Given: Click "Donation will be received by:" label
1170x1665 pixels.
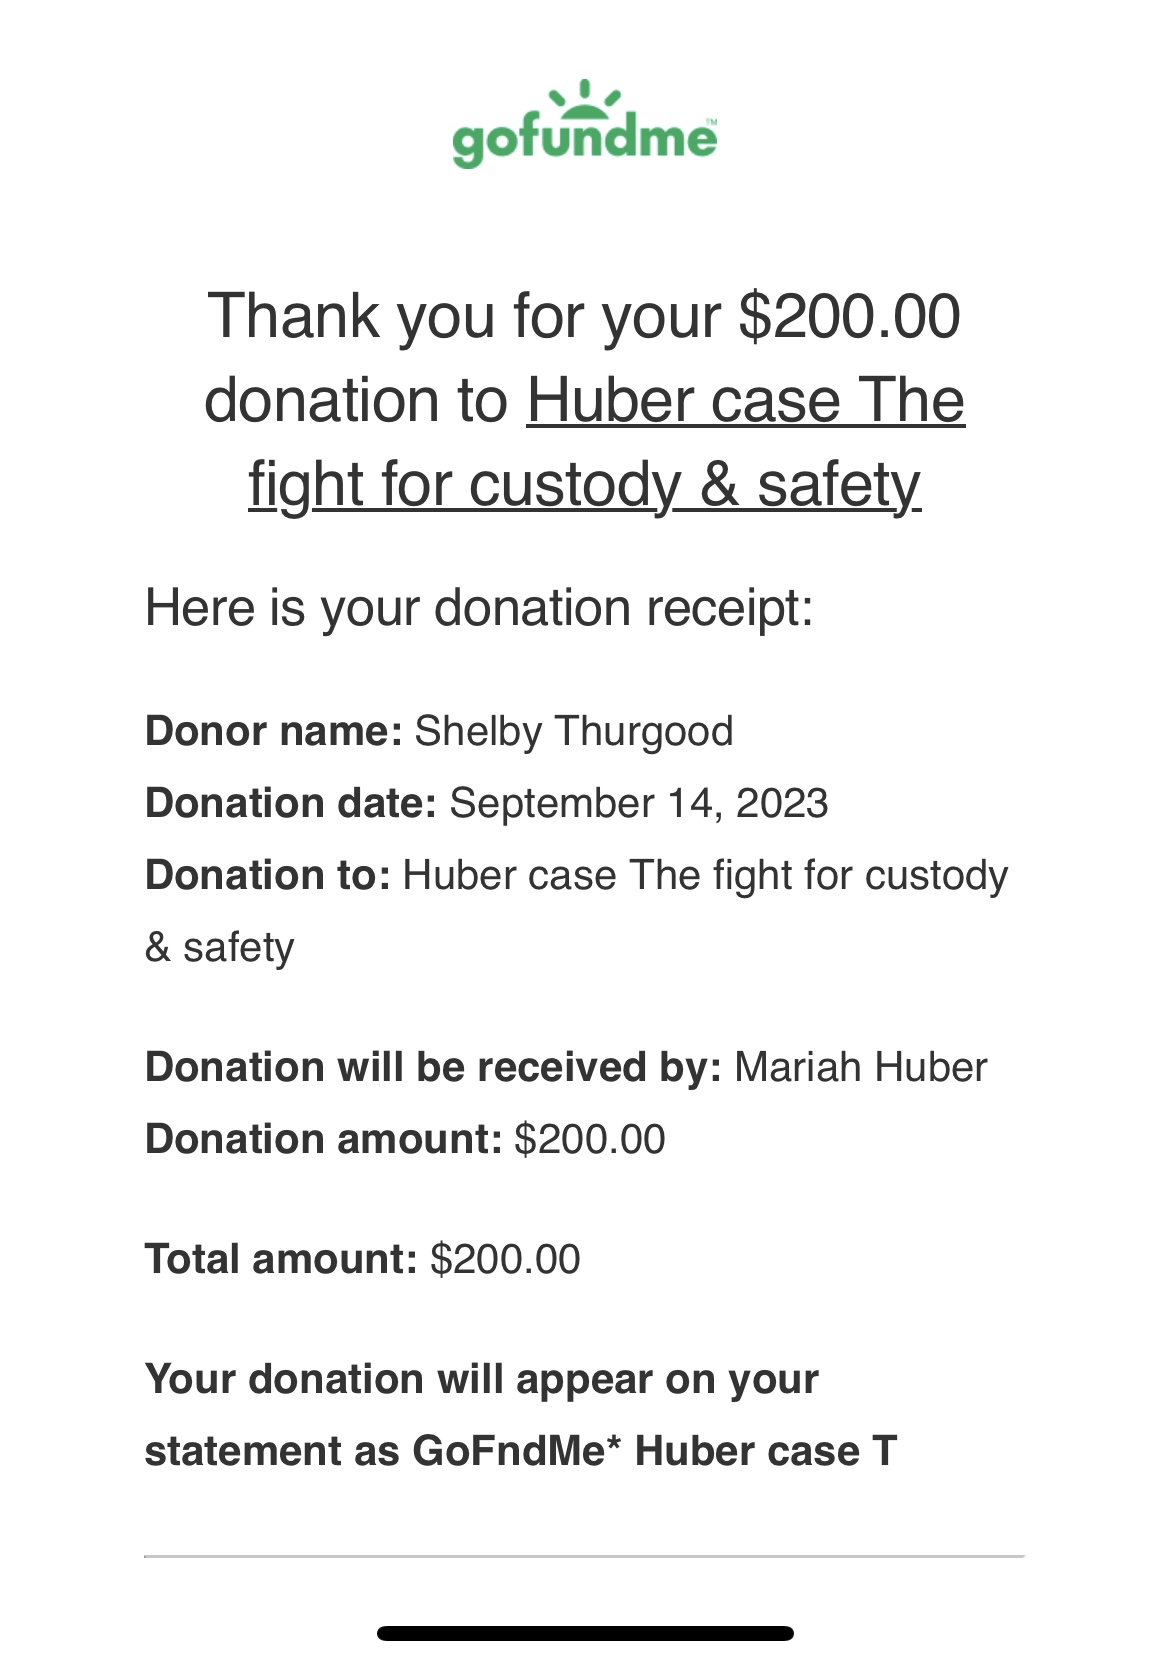Looking at the screenshot, I should (x=433, y=1067).
